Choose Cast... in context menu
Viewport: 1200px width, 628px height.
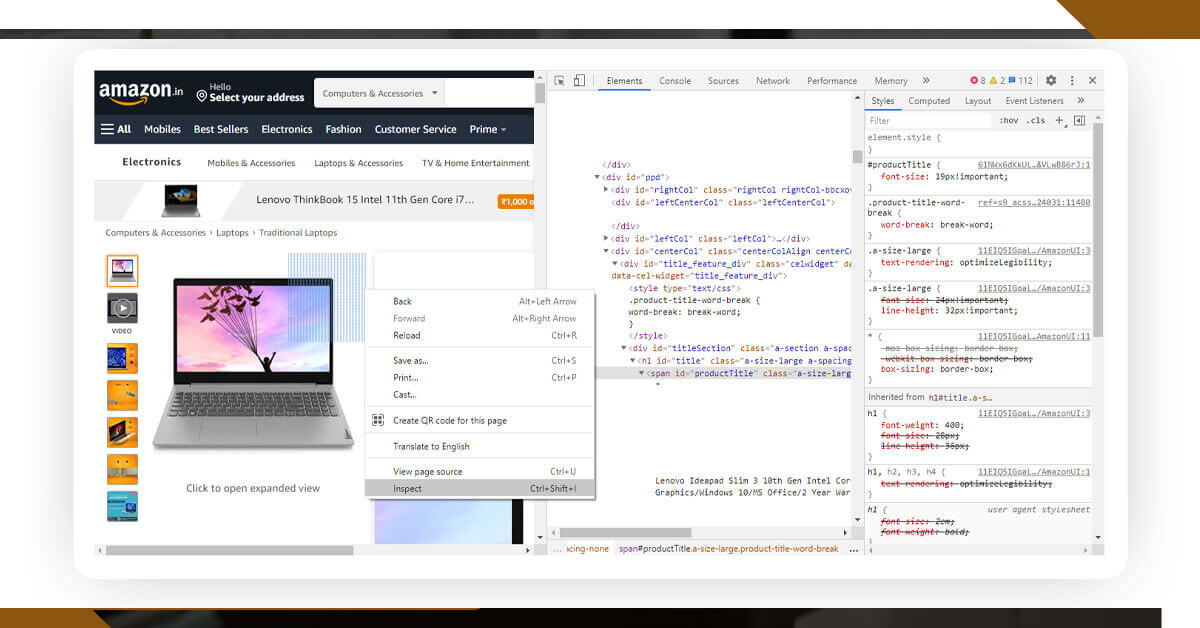pyautogui.click(x=480, y=395)
